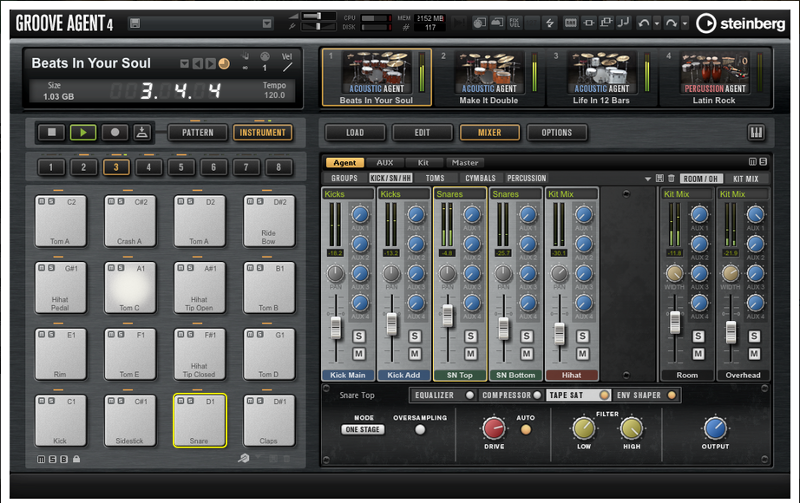Solo the Room channel
This screenshot has width=800, height=503.
(698, 336)
